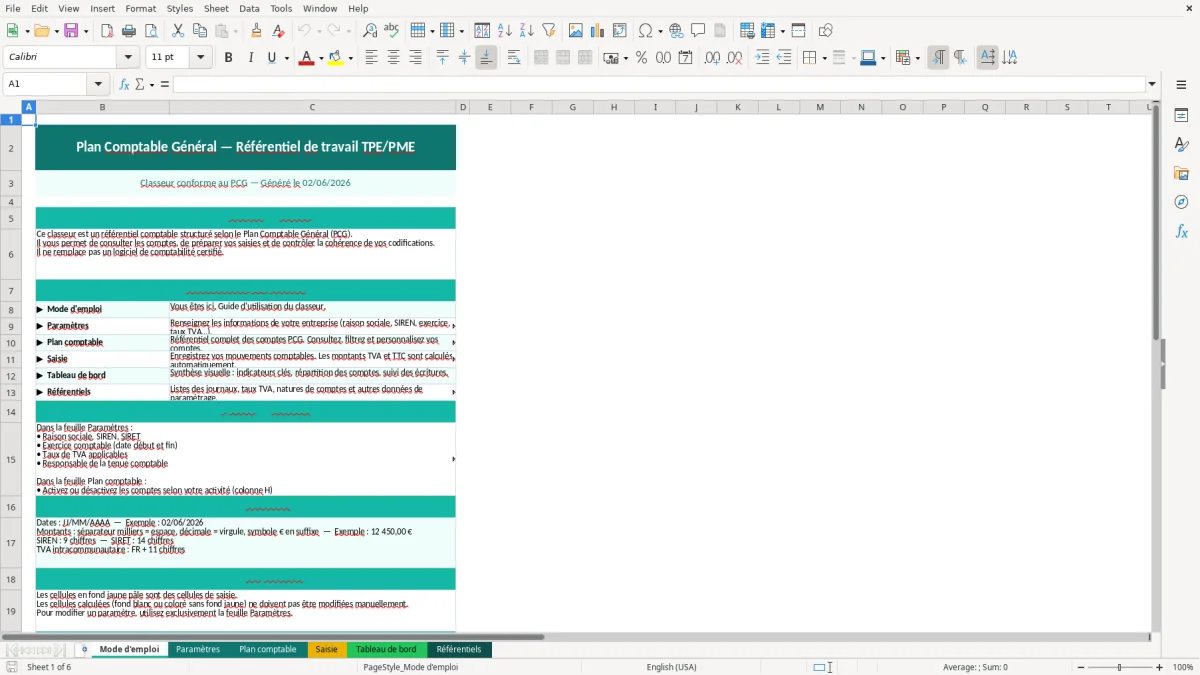Screen dimensions: 1200x675
Task: Switch to Paramètres sheet tab
Action: [x=198, y=650]
